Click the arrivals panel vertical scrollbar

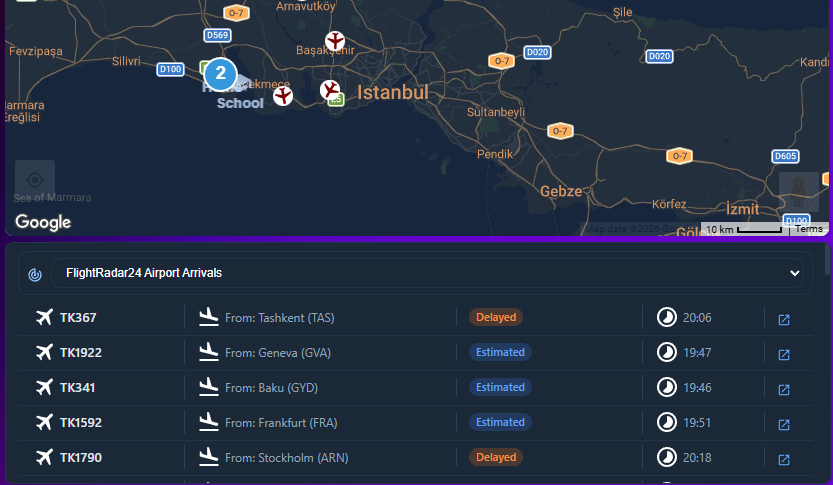pos(829,260)
